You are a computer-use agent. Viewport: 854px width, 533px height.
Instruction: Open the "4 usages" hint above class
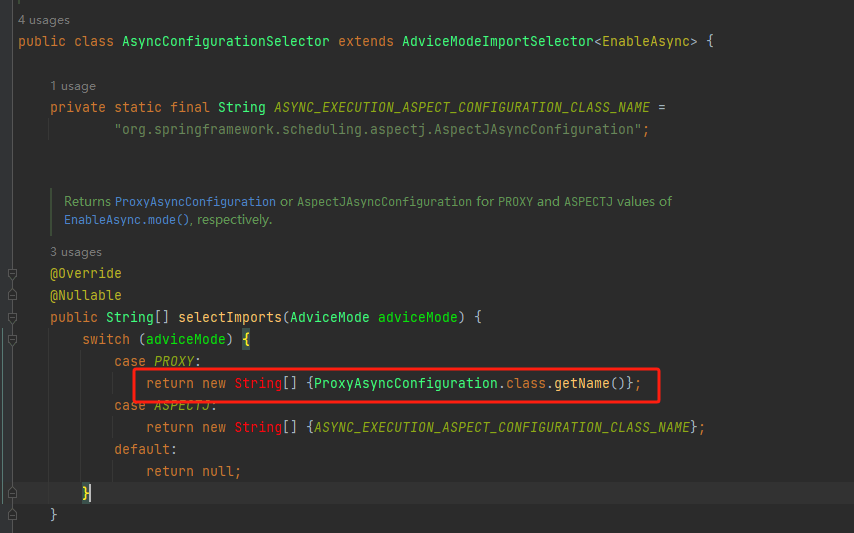click(43, 20)
